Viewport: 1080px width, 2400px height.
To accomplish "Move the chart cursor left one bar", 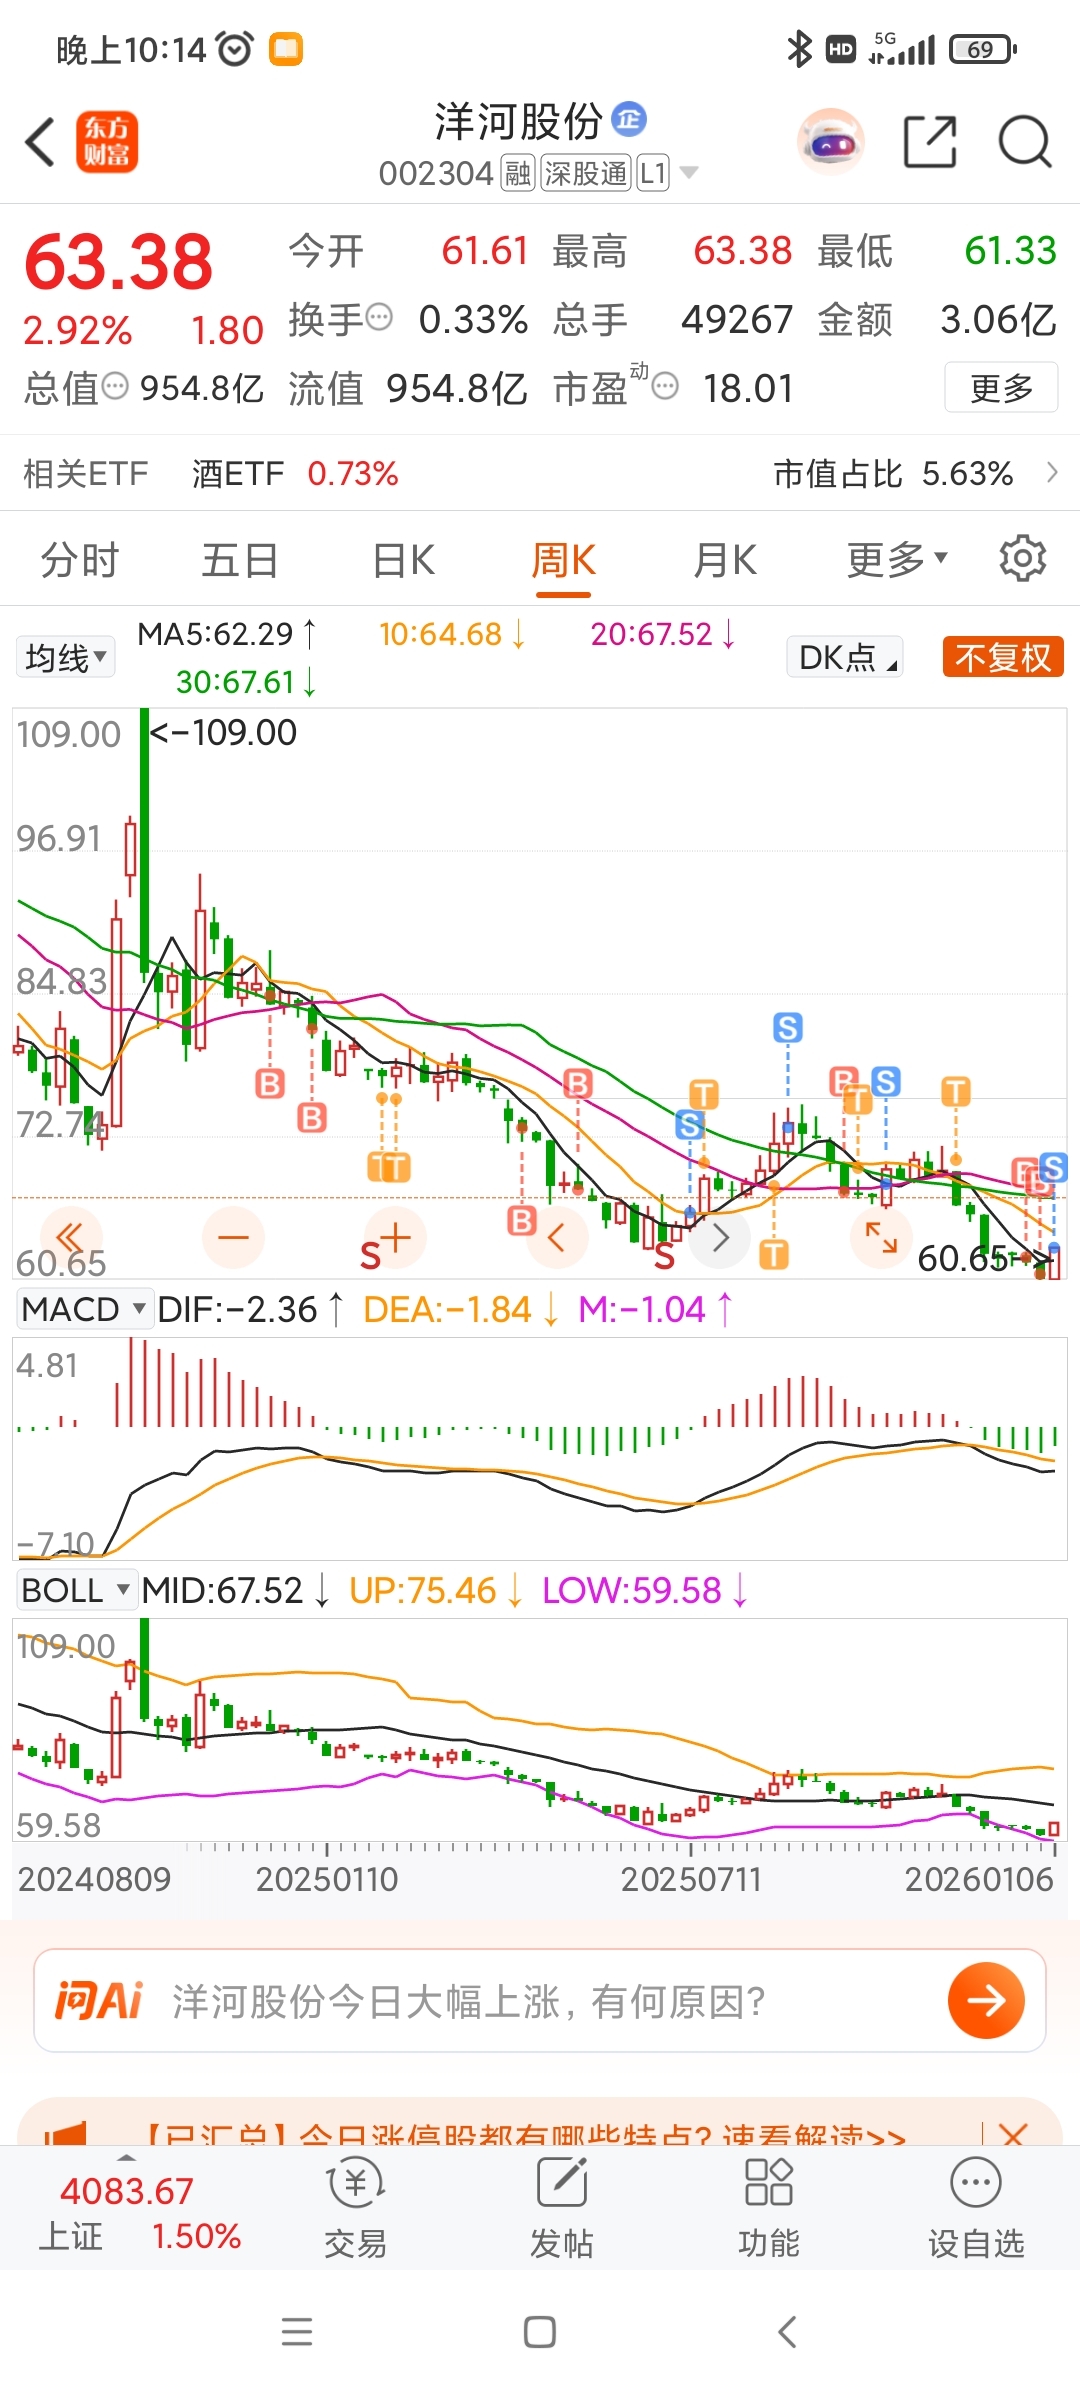I will (x=557, y=1238).
